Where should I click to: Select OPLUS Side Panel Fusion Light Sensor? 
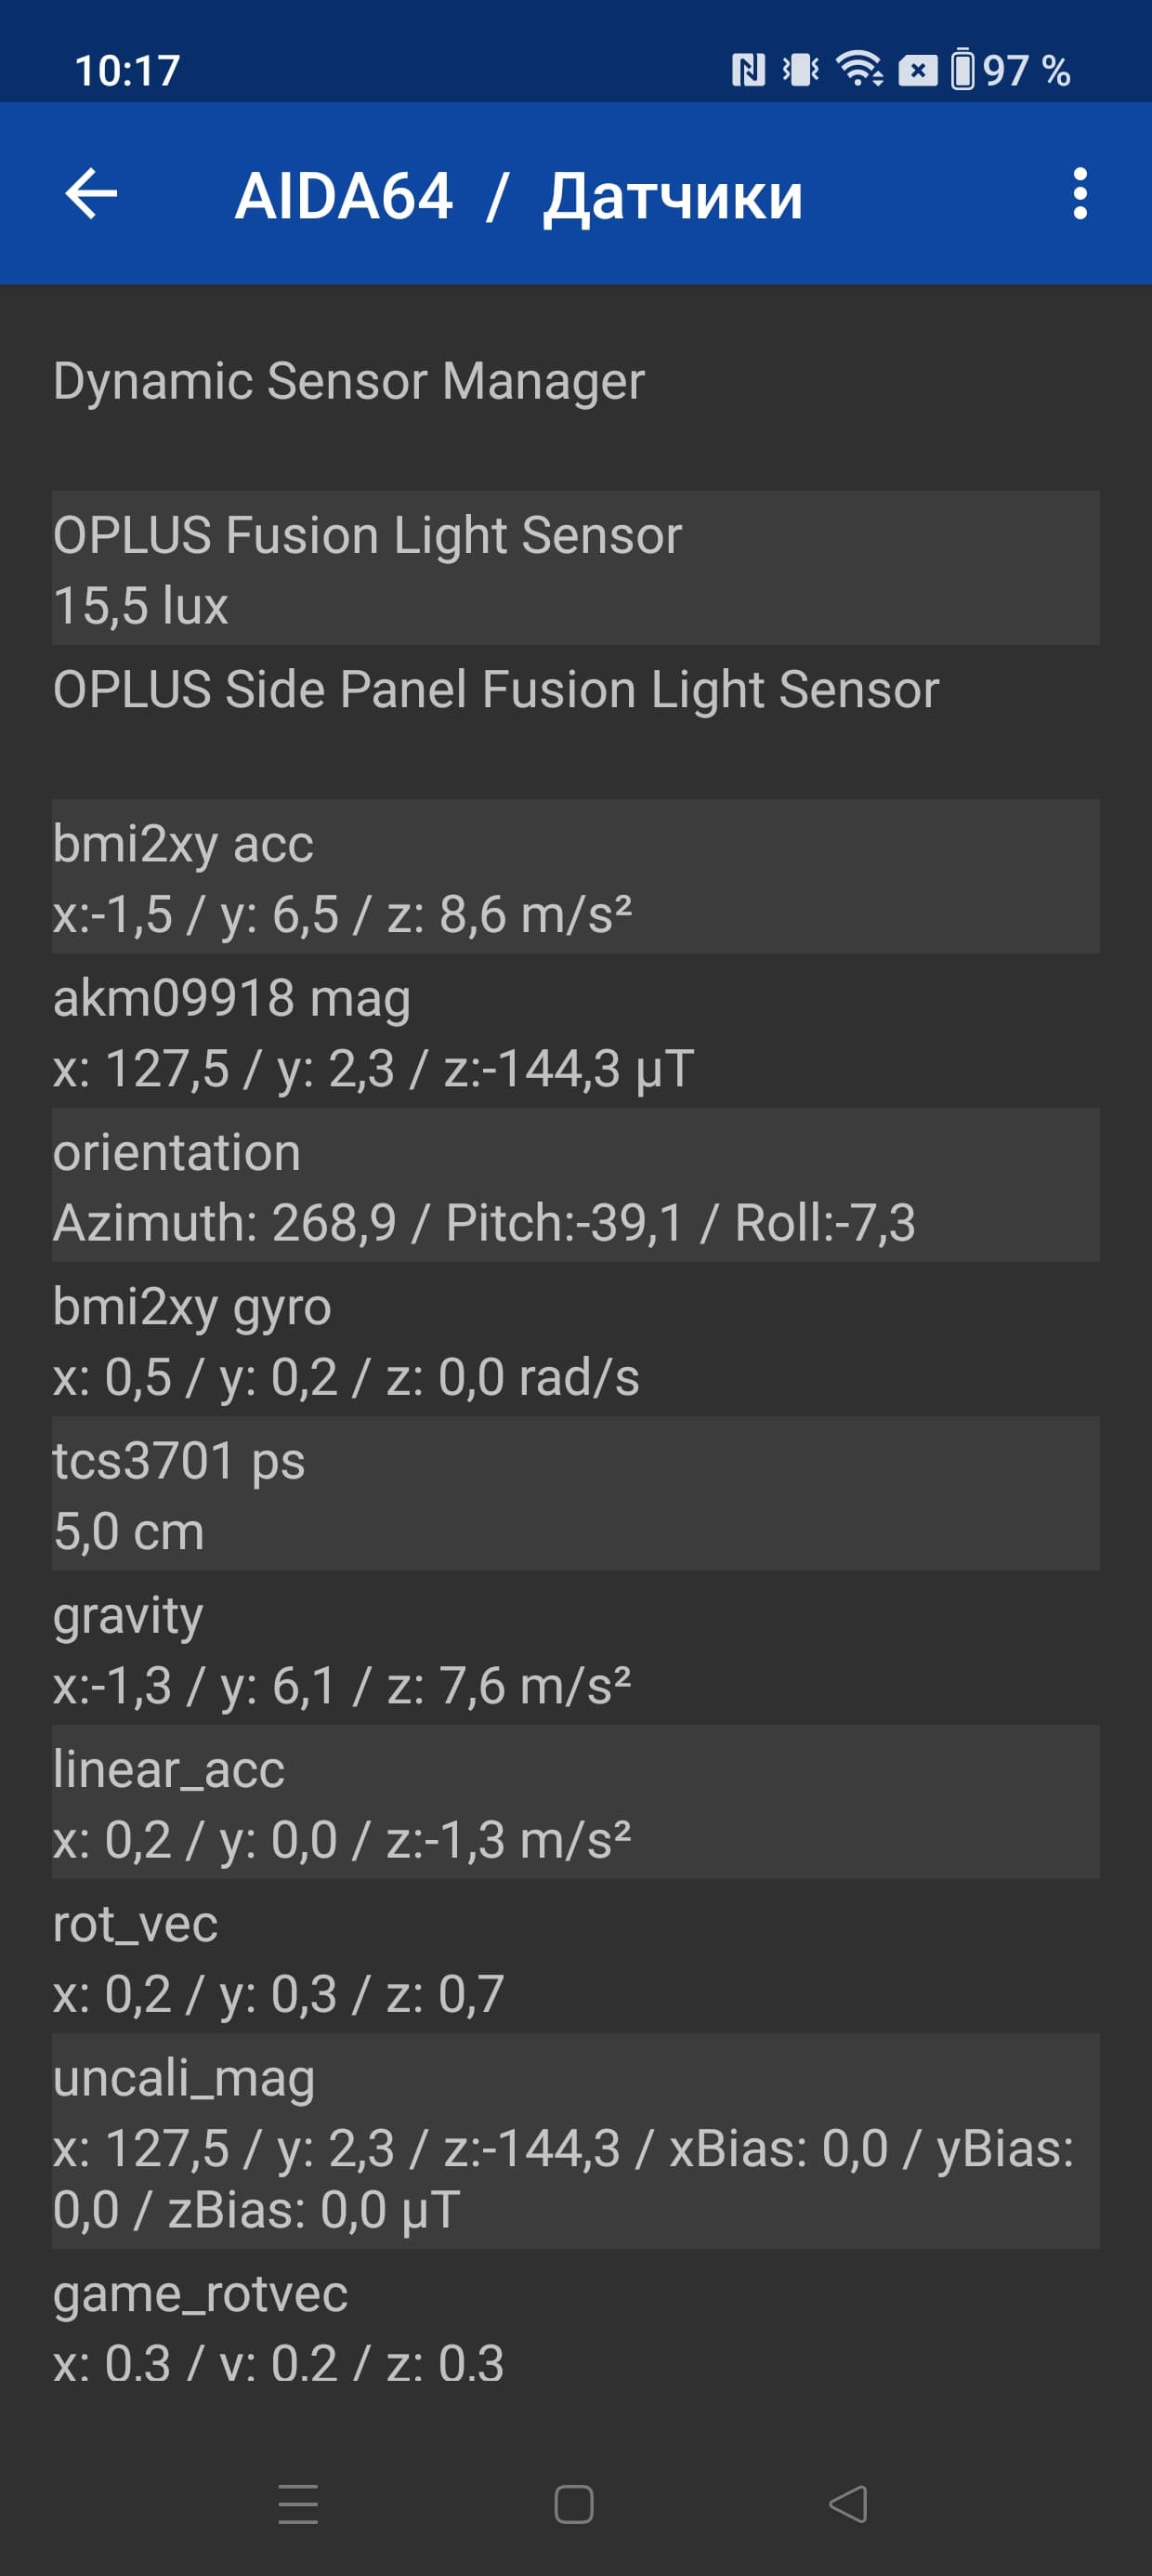pyautogui.click(x=575, y=690)
